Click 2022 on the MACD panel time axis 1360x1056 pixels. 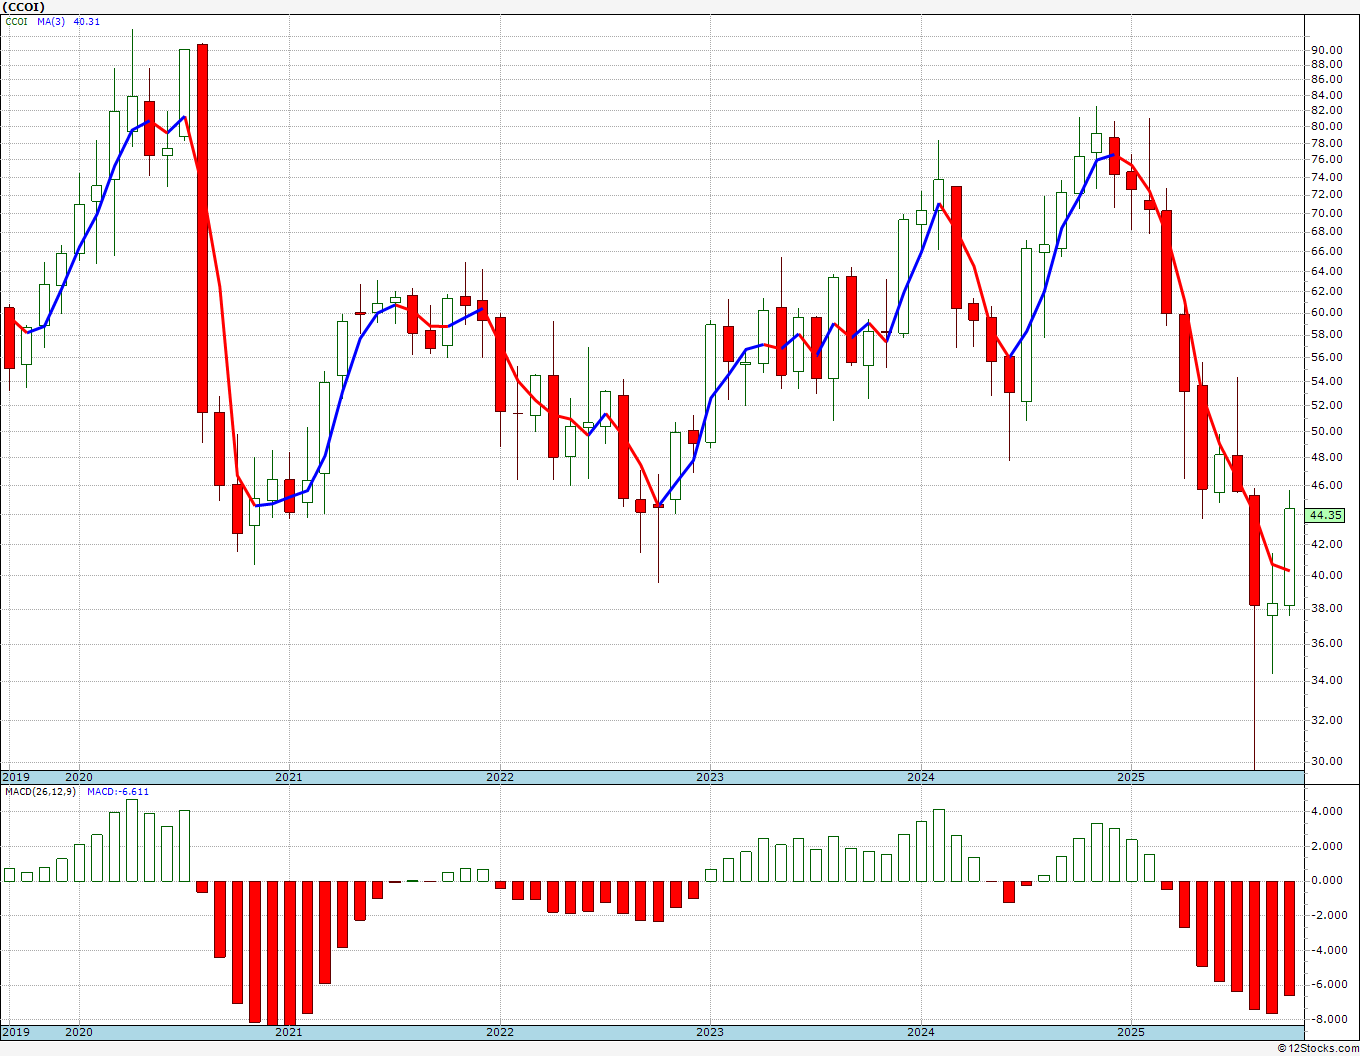(x=500, y=1032)
